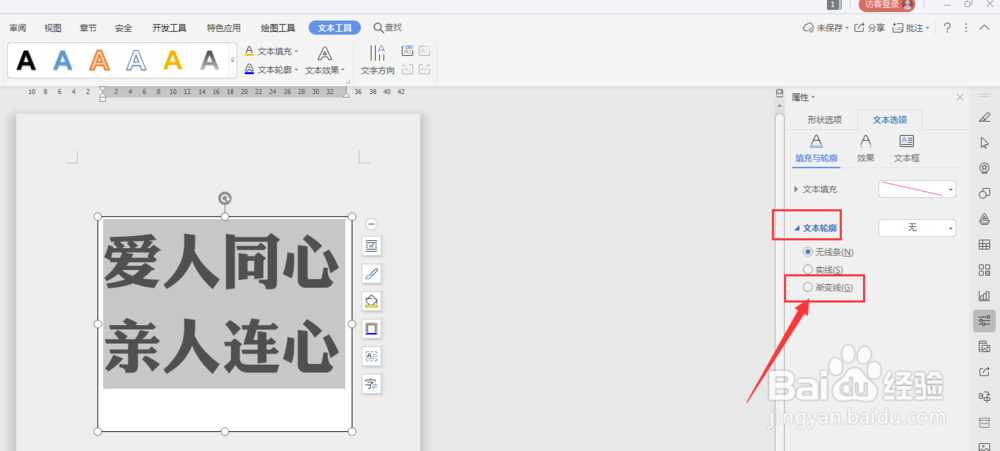Collapse the ribbon with the chevron
This screenshot has width=1000, height=451.
click(983, 27)
